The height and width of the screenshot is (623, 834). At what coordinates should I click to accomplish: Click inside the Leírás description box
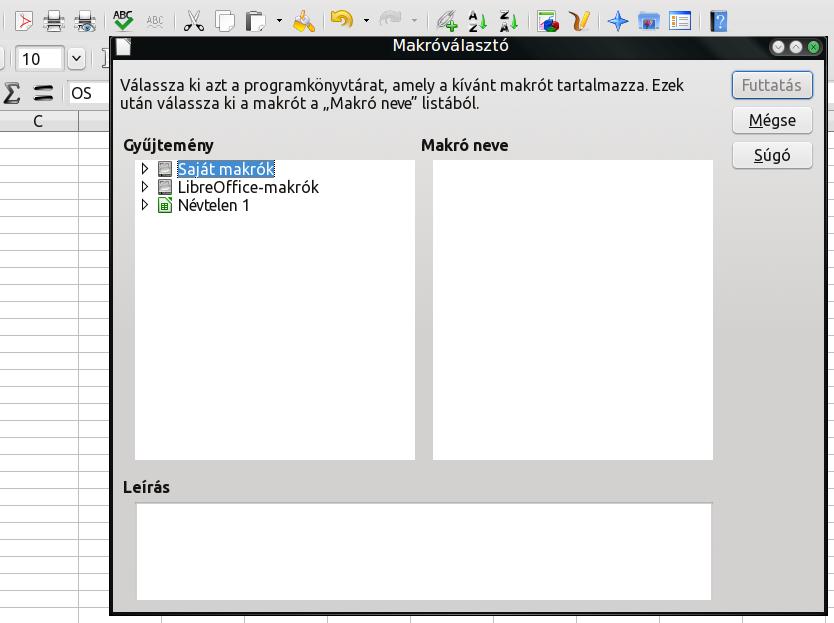coord(424,551)
